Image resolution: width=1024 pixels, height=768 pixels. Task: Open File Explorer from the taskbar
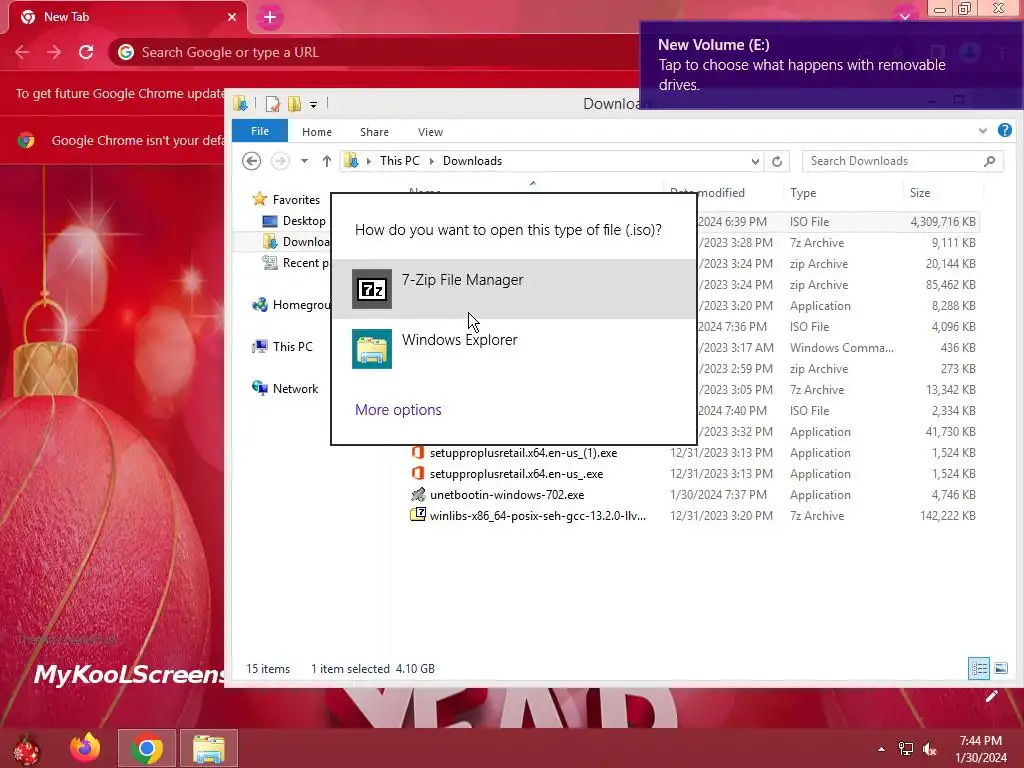(x=209, y=748)
